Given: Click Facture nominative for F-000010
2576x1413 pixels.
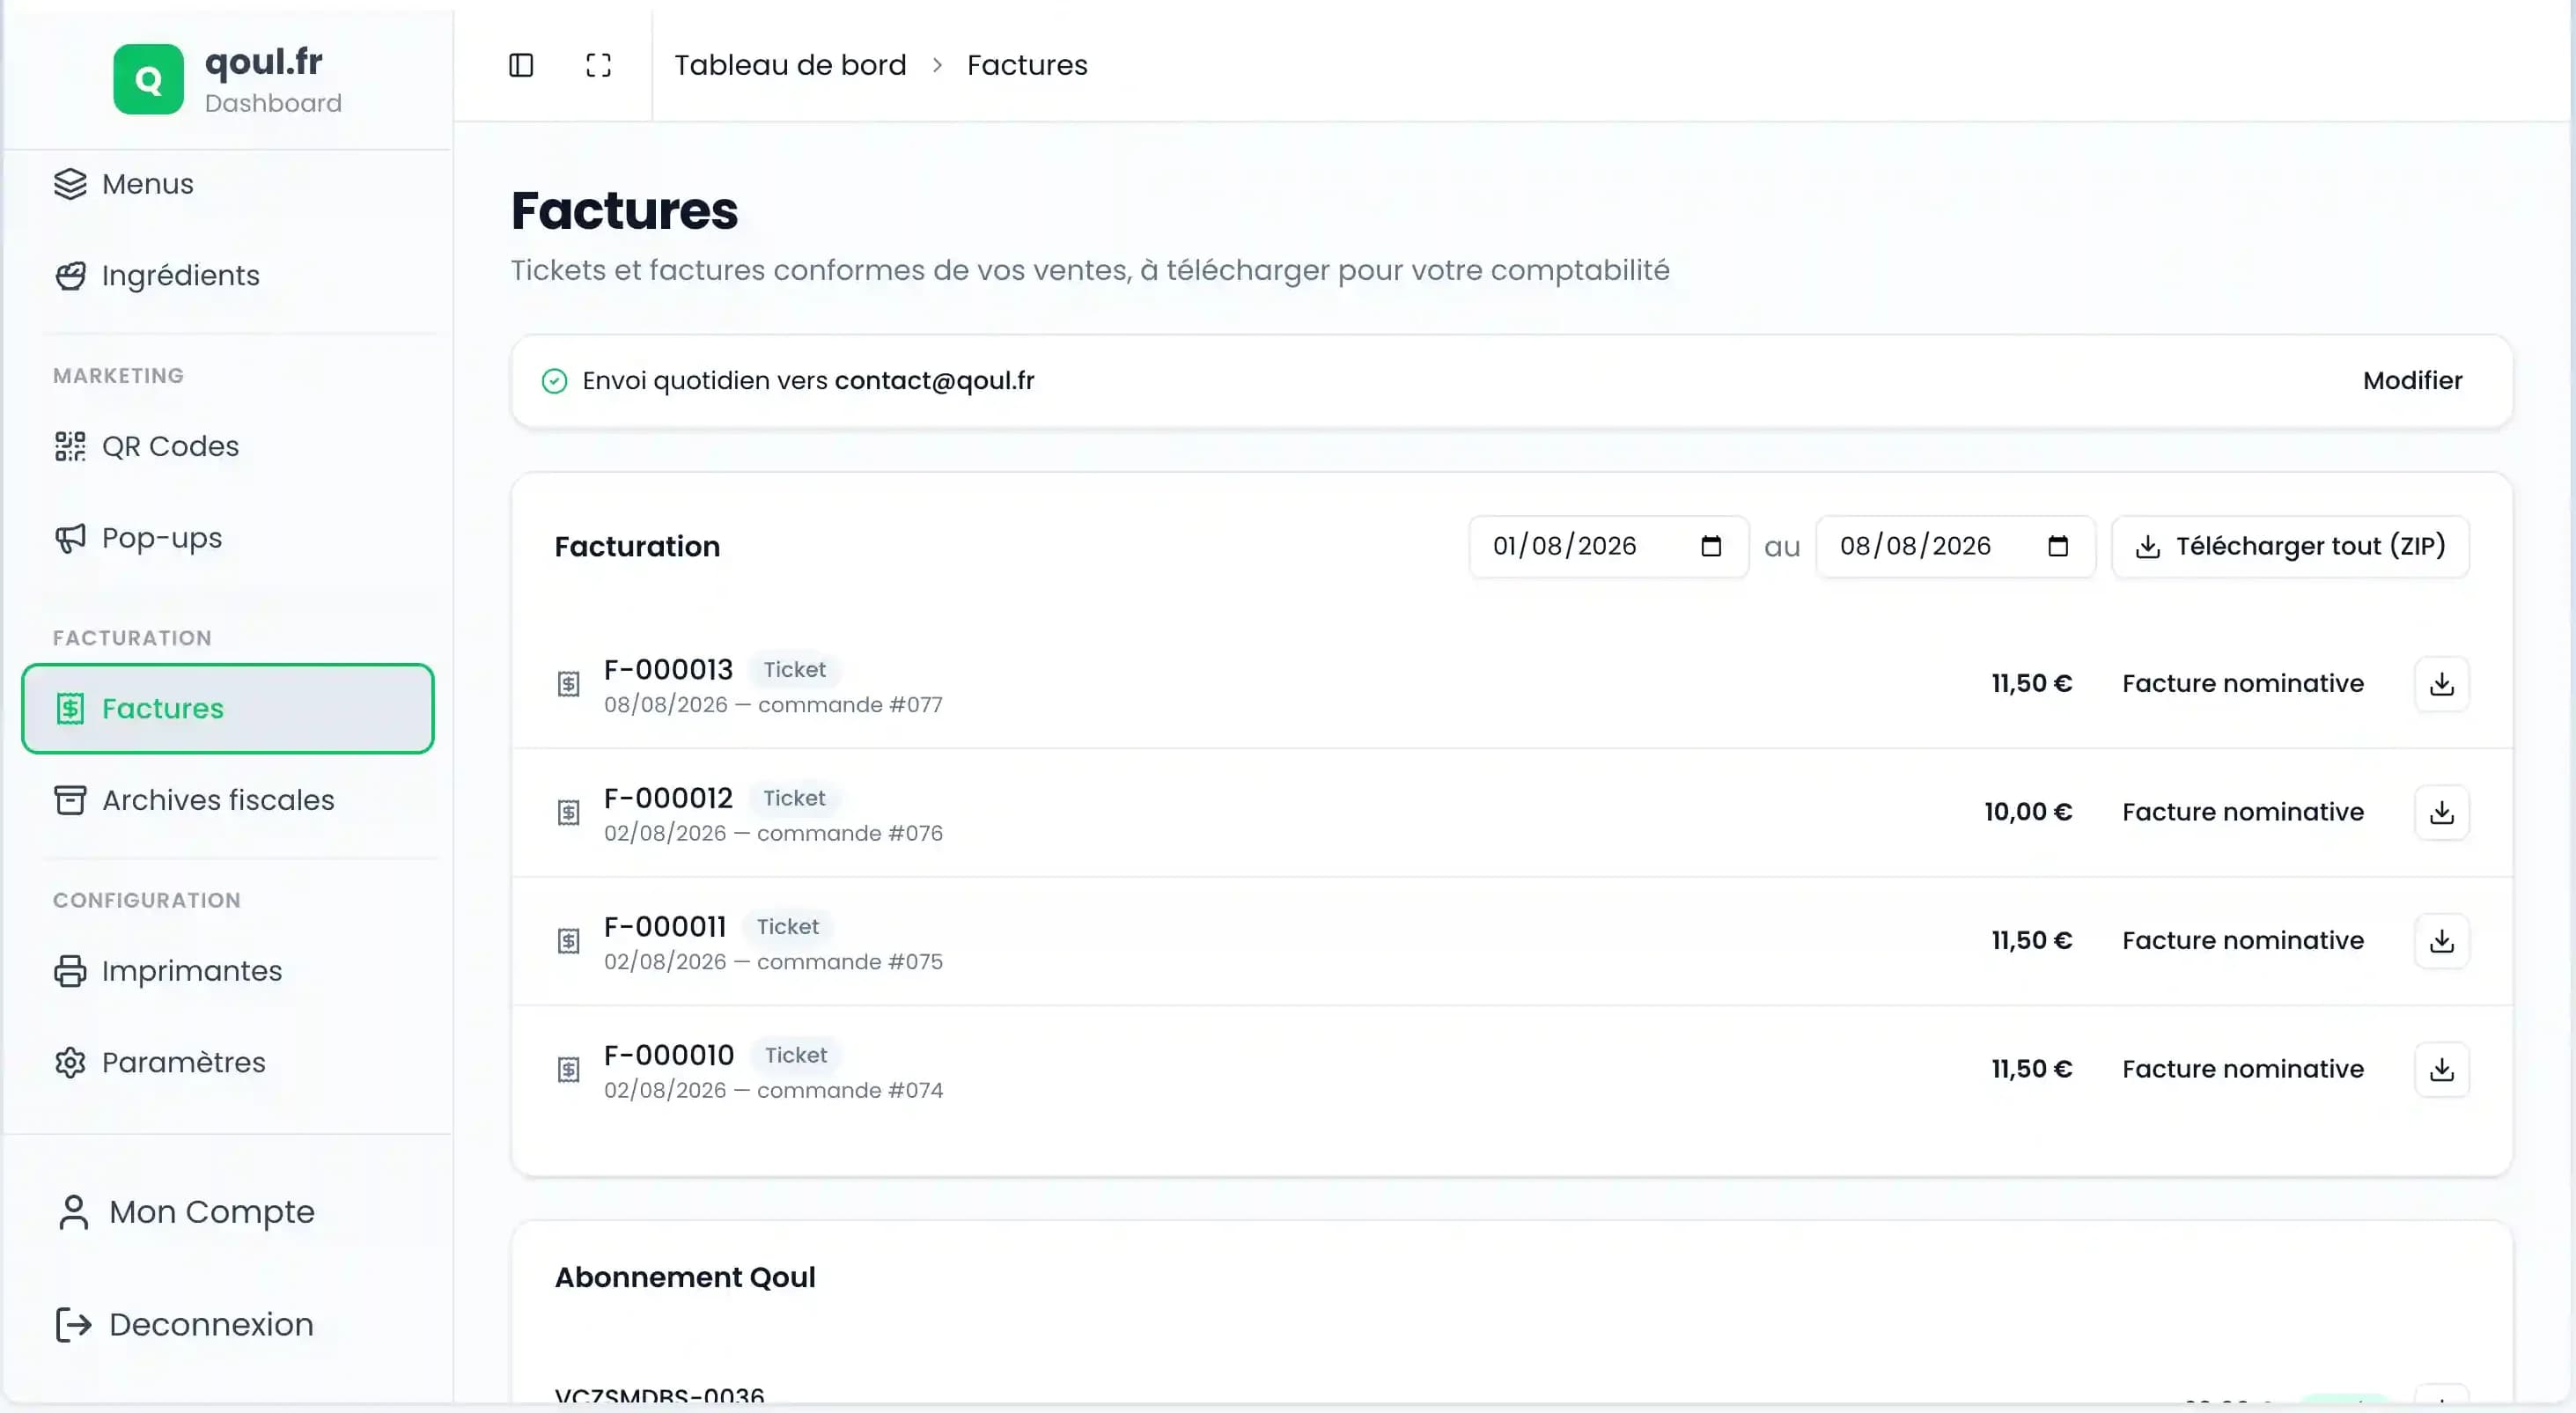Looking at the screenshot, I should coord(2243,1069).
